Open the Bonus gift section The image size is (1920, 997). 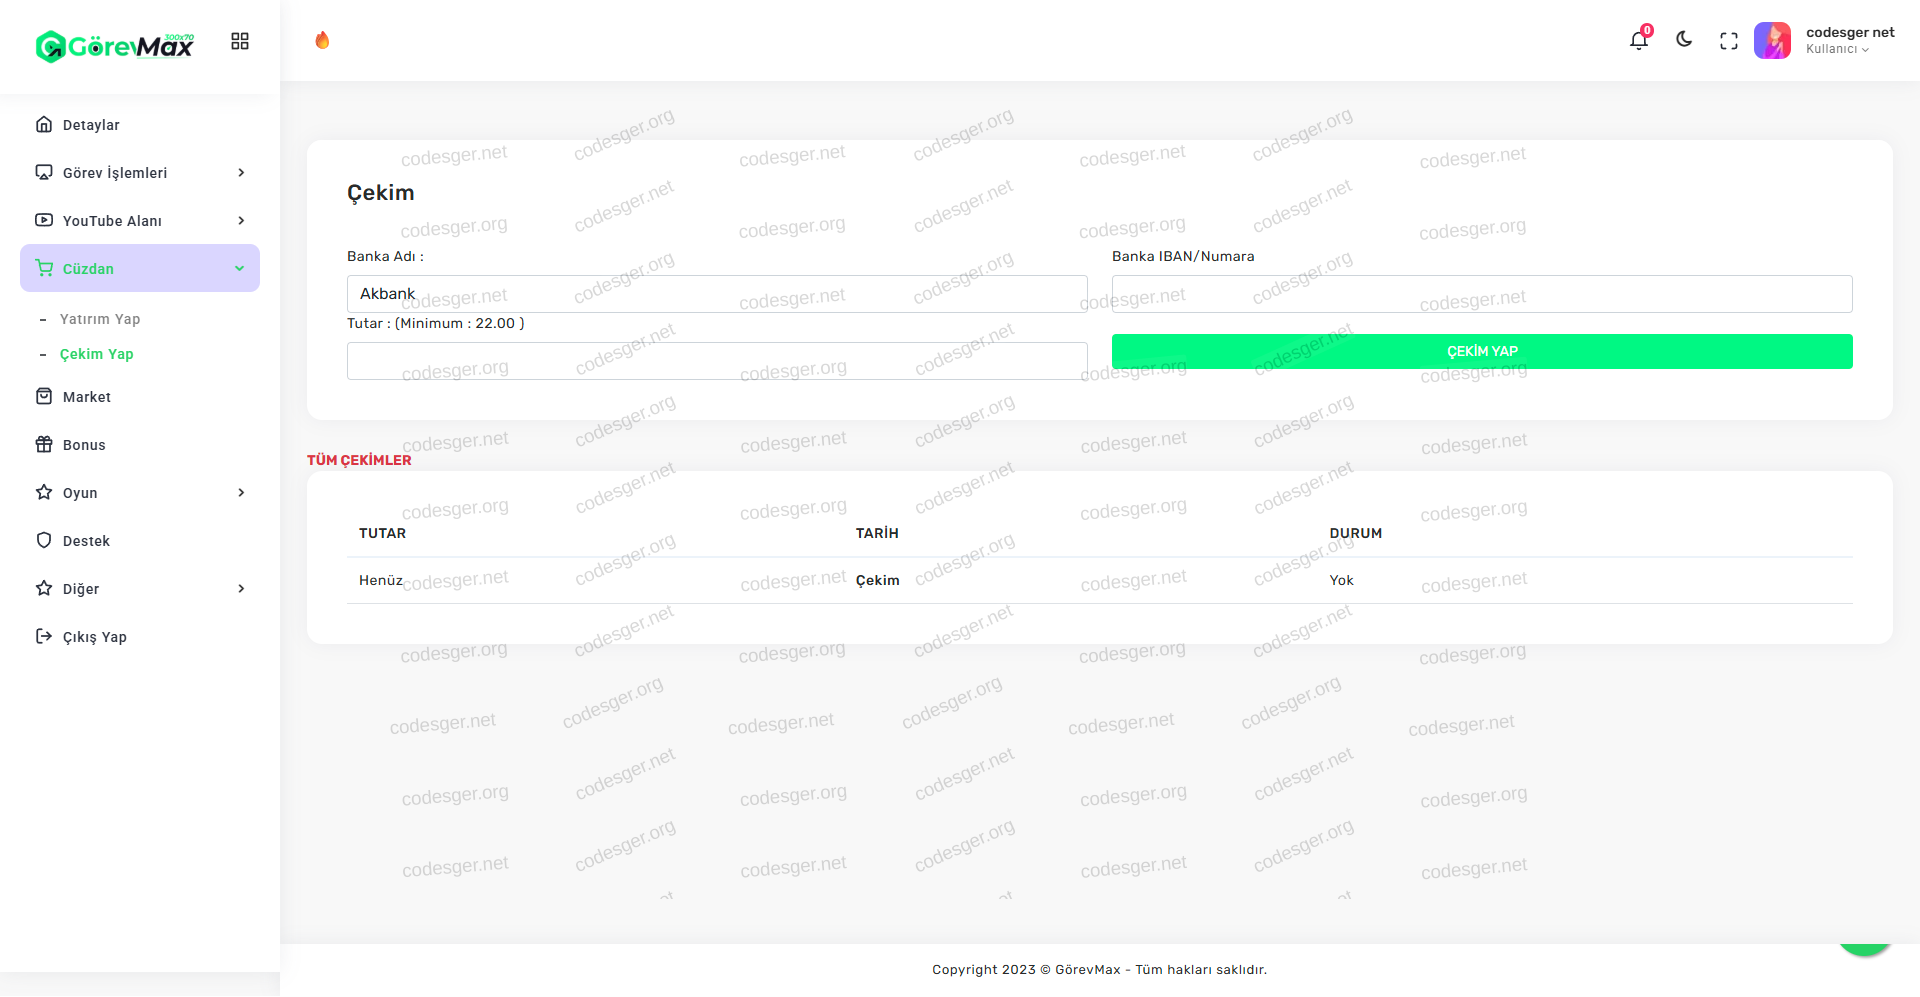[x=84, y=445]
